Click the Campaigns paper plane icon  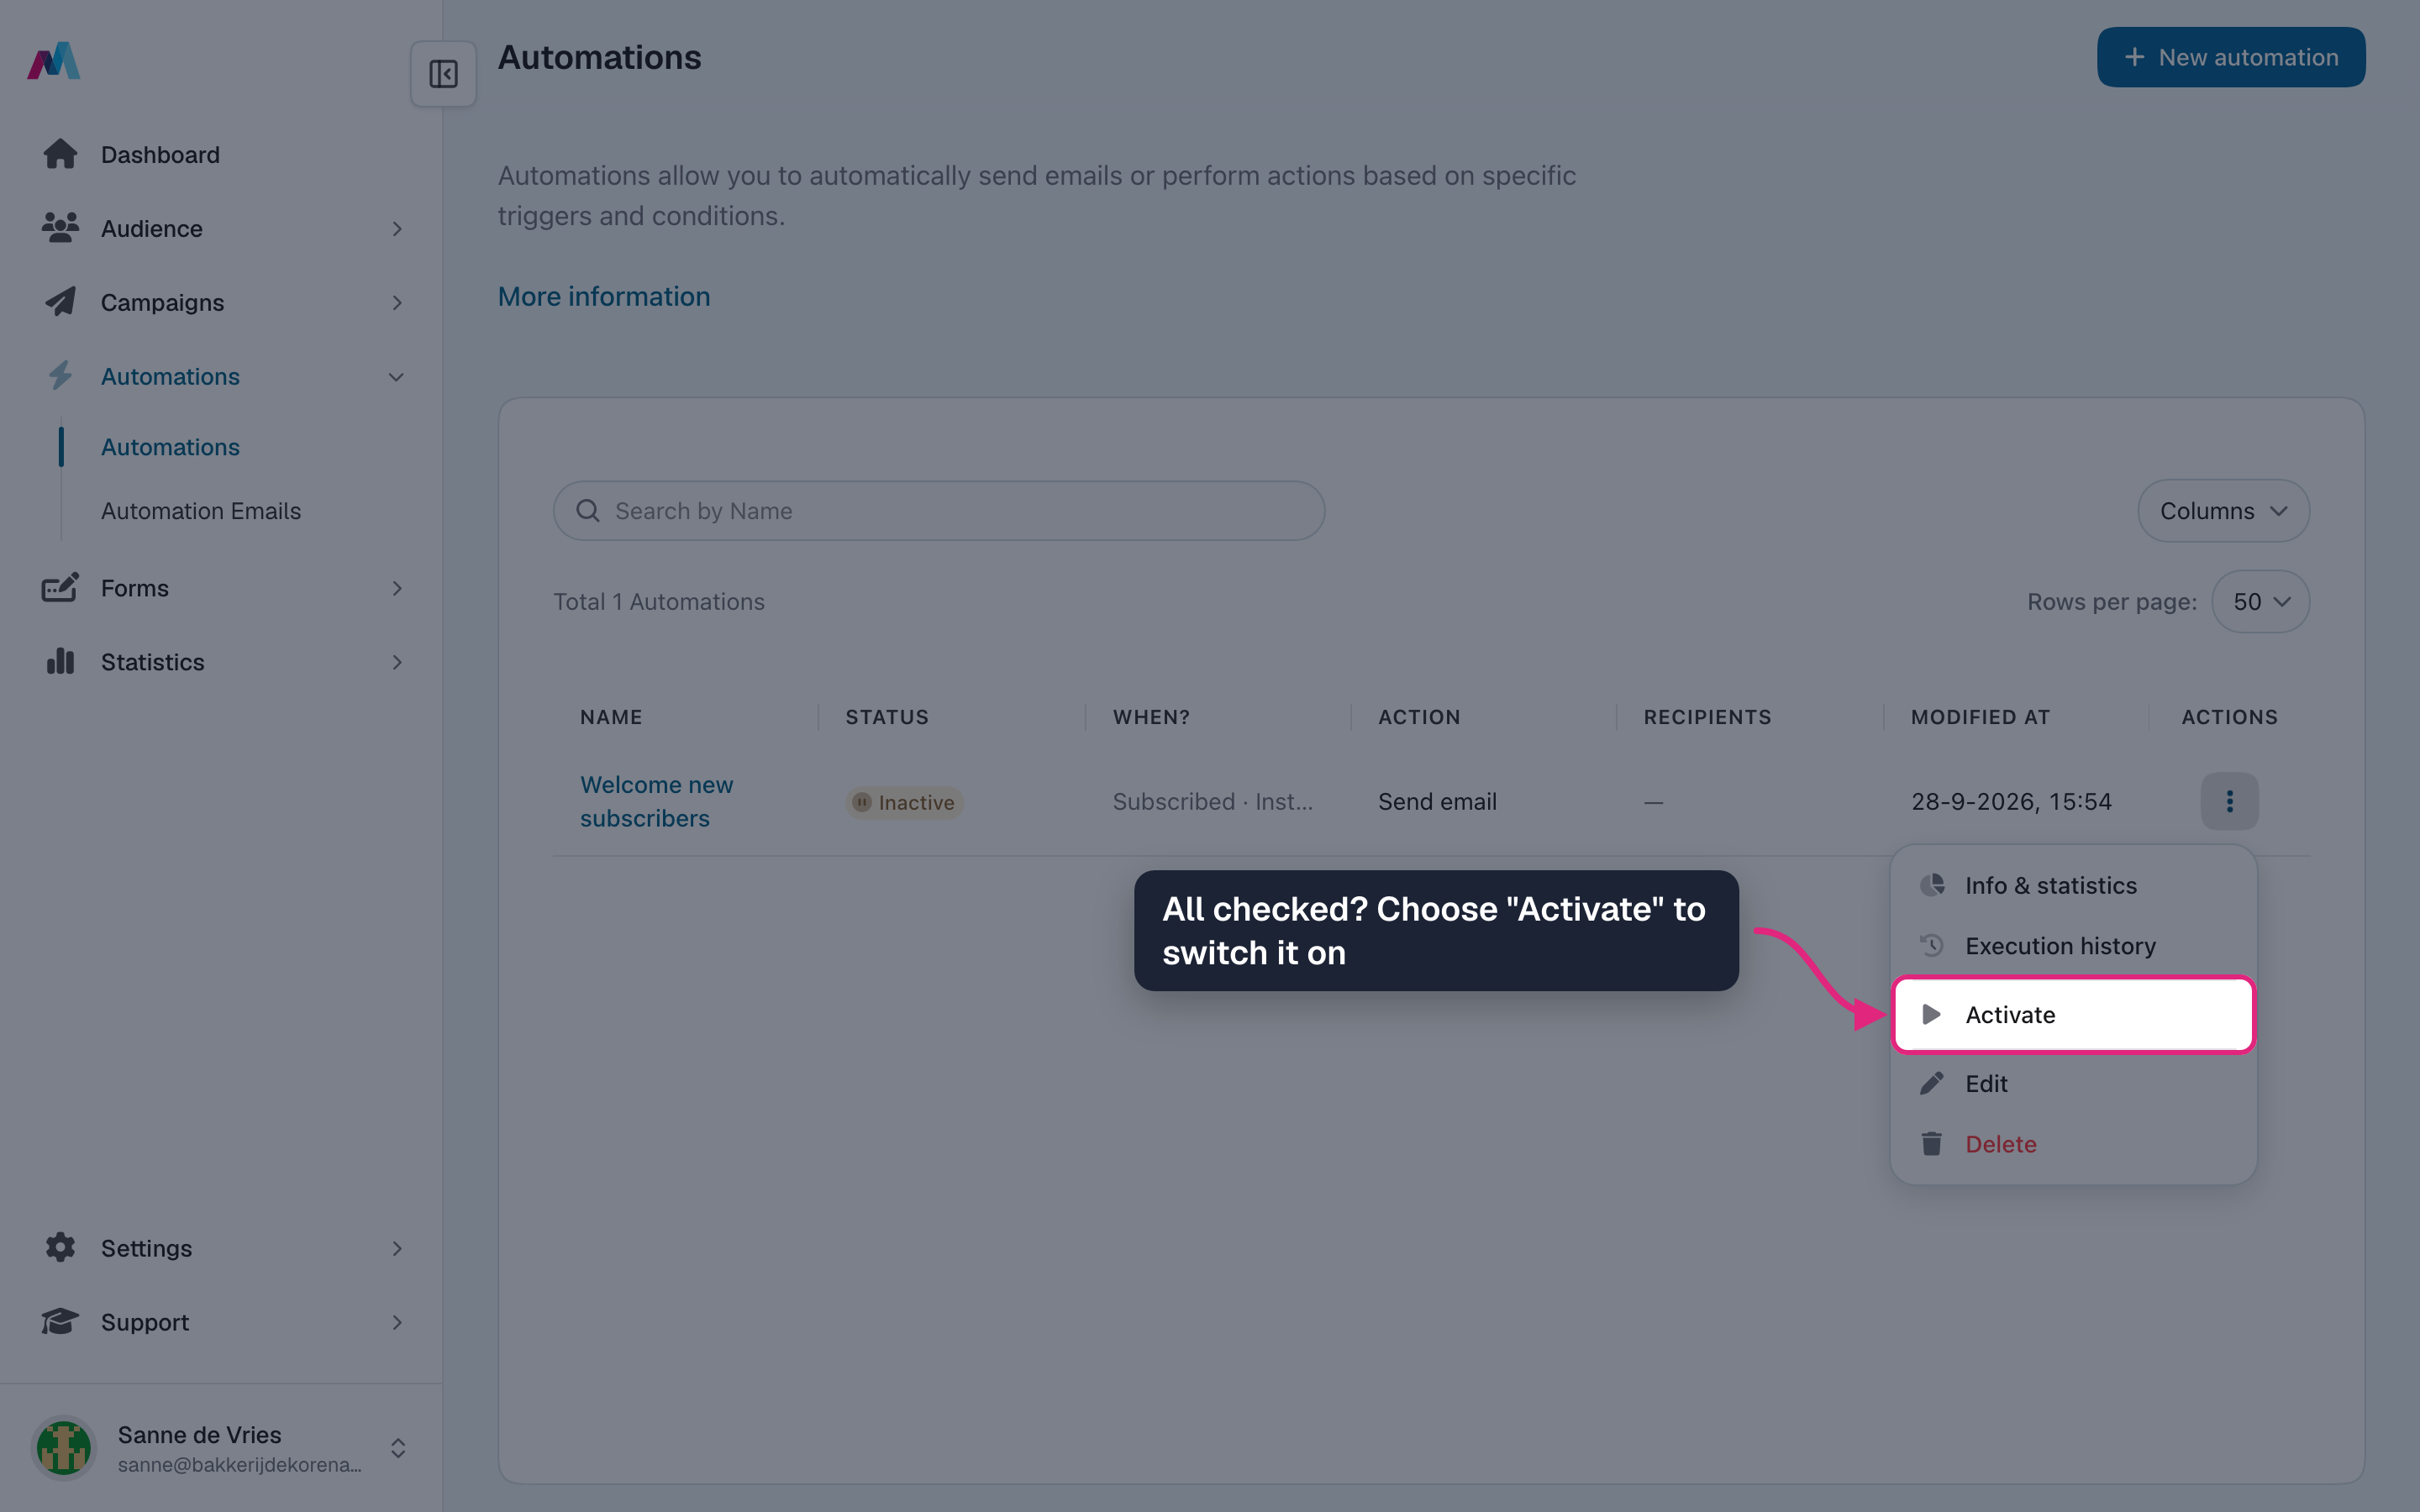pyautogui.click(x=60, y=302)
